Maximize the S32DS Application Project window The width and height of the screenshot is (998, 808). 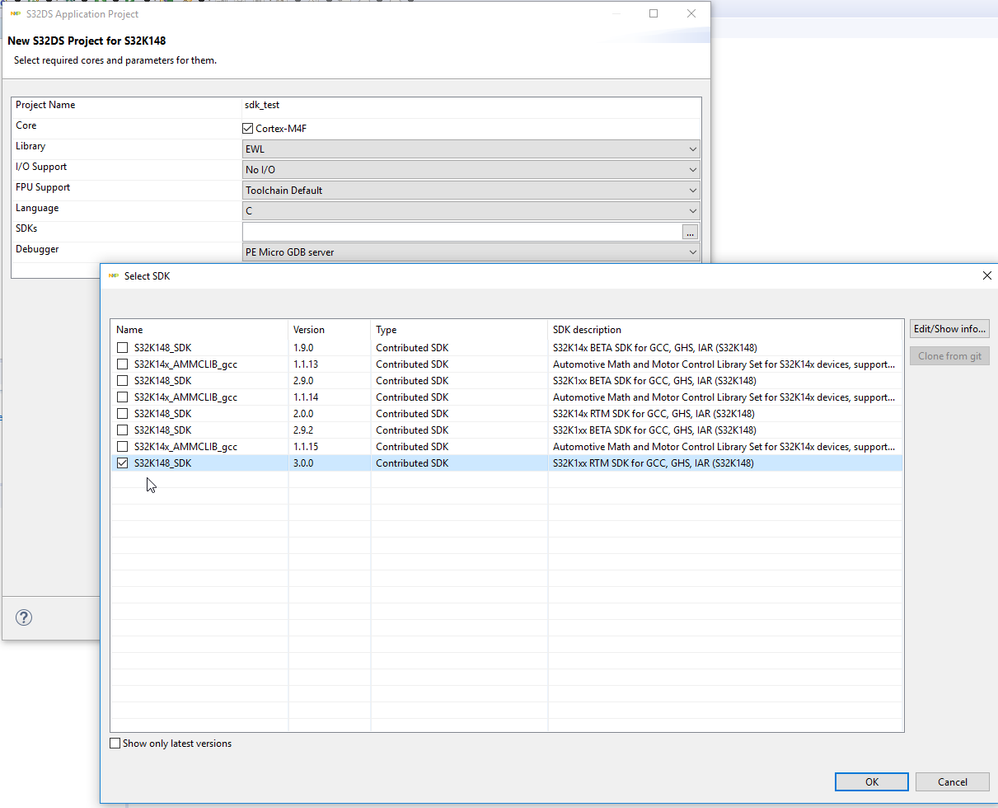tap(653, 13)
